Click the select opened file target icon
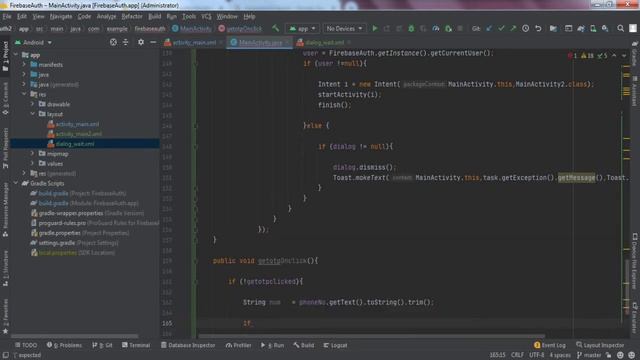 click(113, 42)
